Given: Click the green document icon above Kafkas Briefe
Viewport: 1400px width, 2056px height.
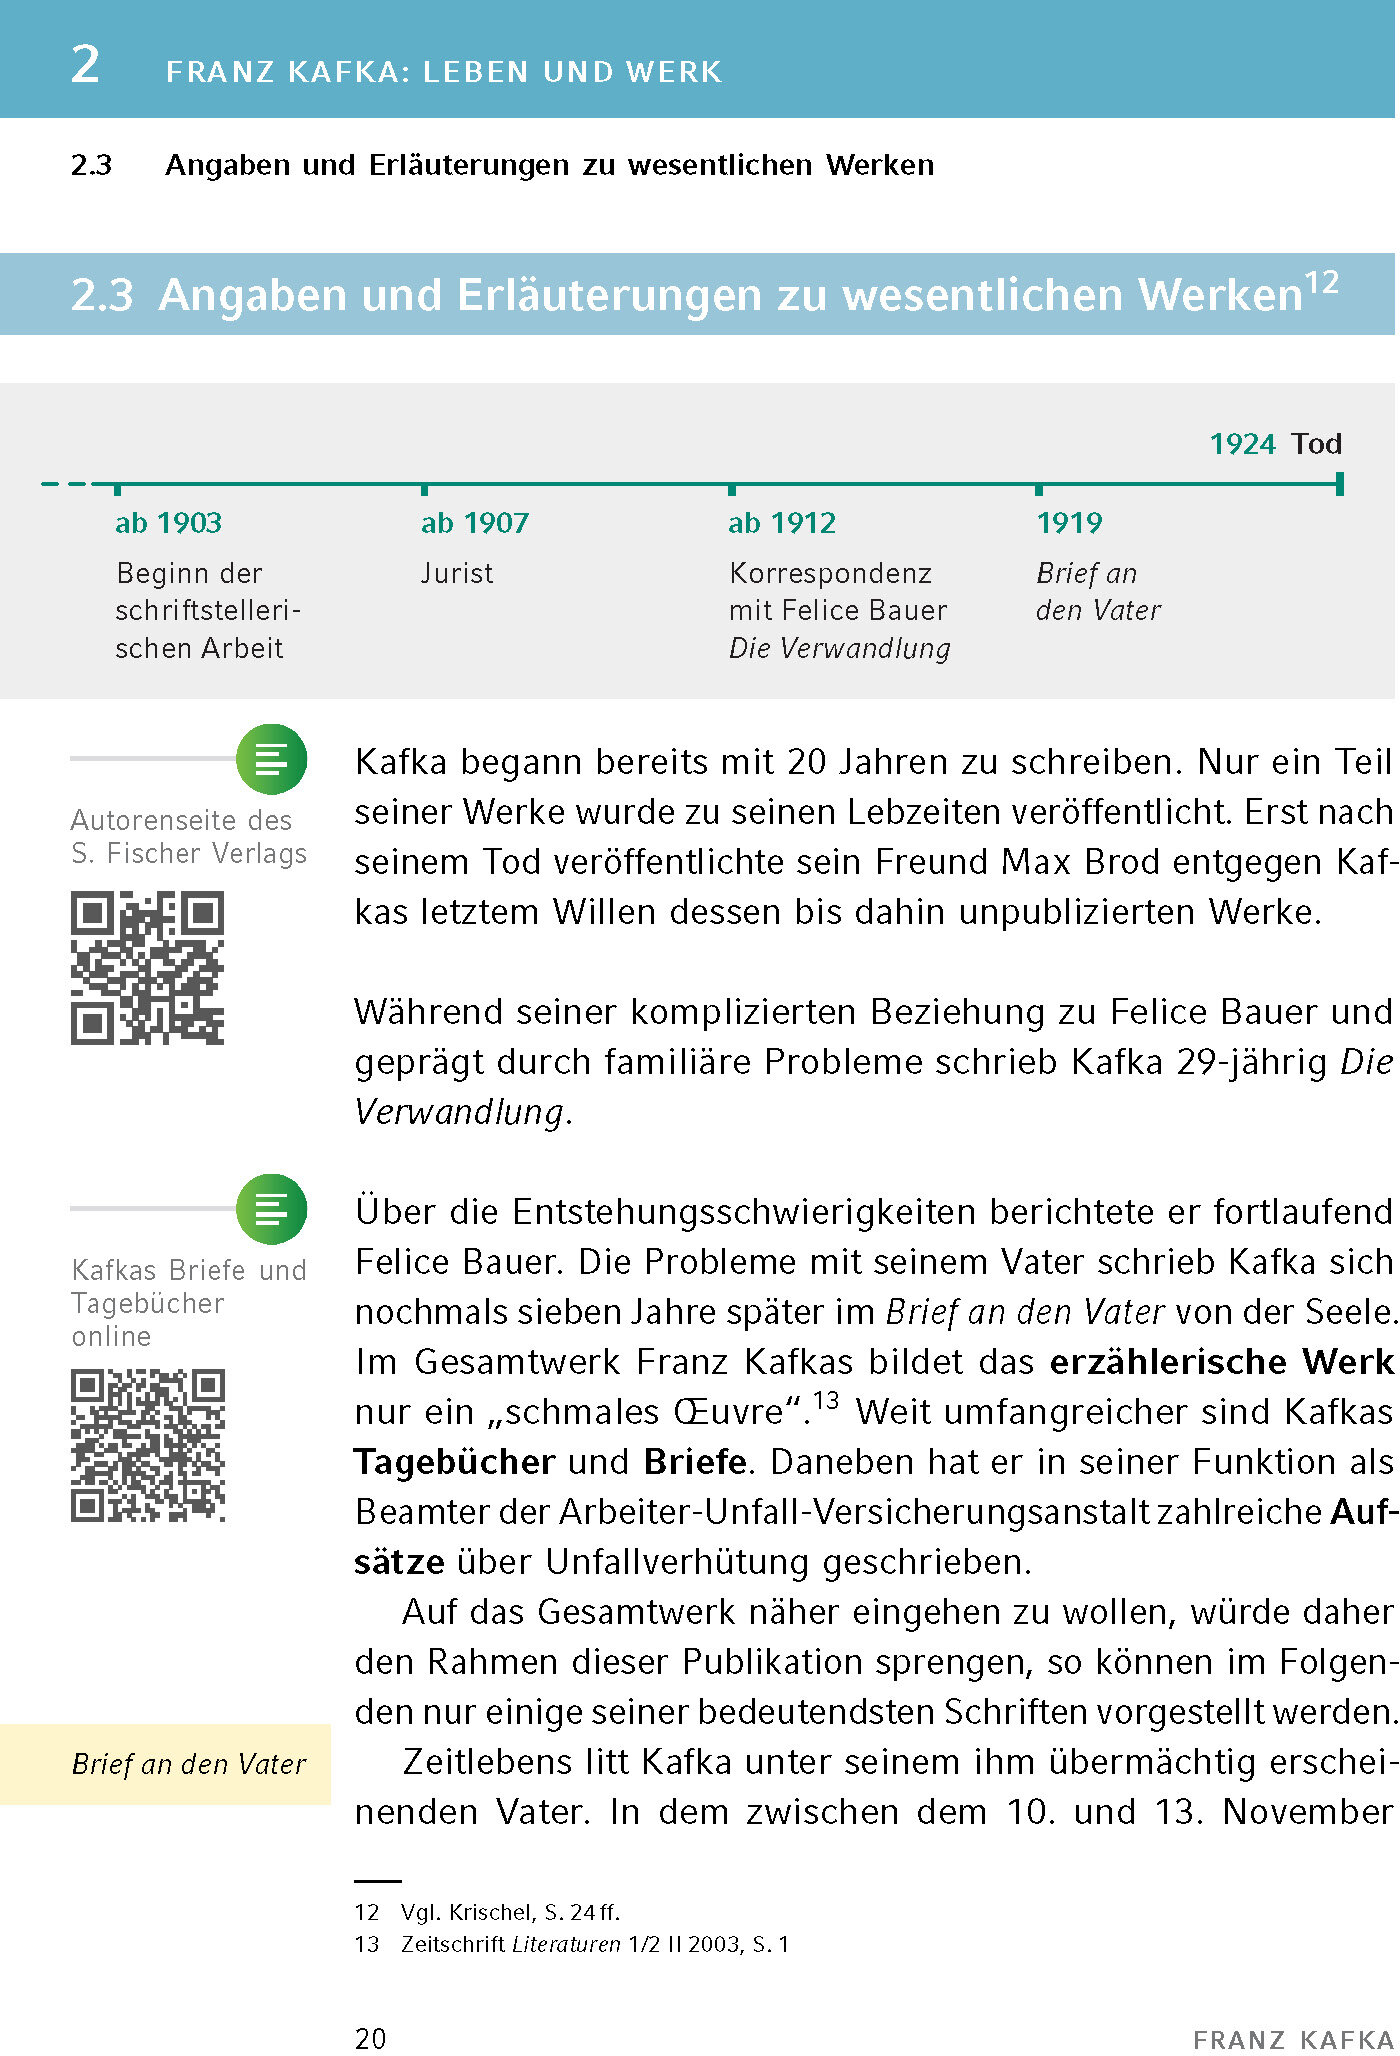Looking at the screenshot, I should pyautogui.click(x=271, y=1209).
